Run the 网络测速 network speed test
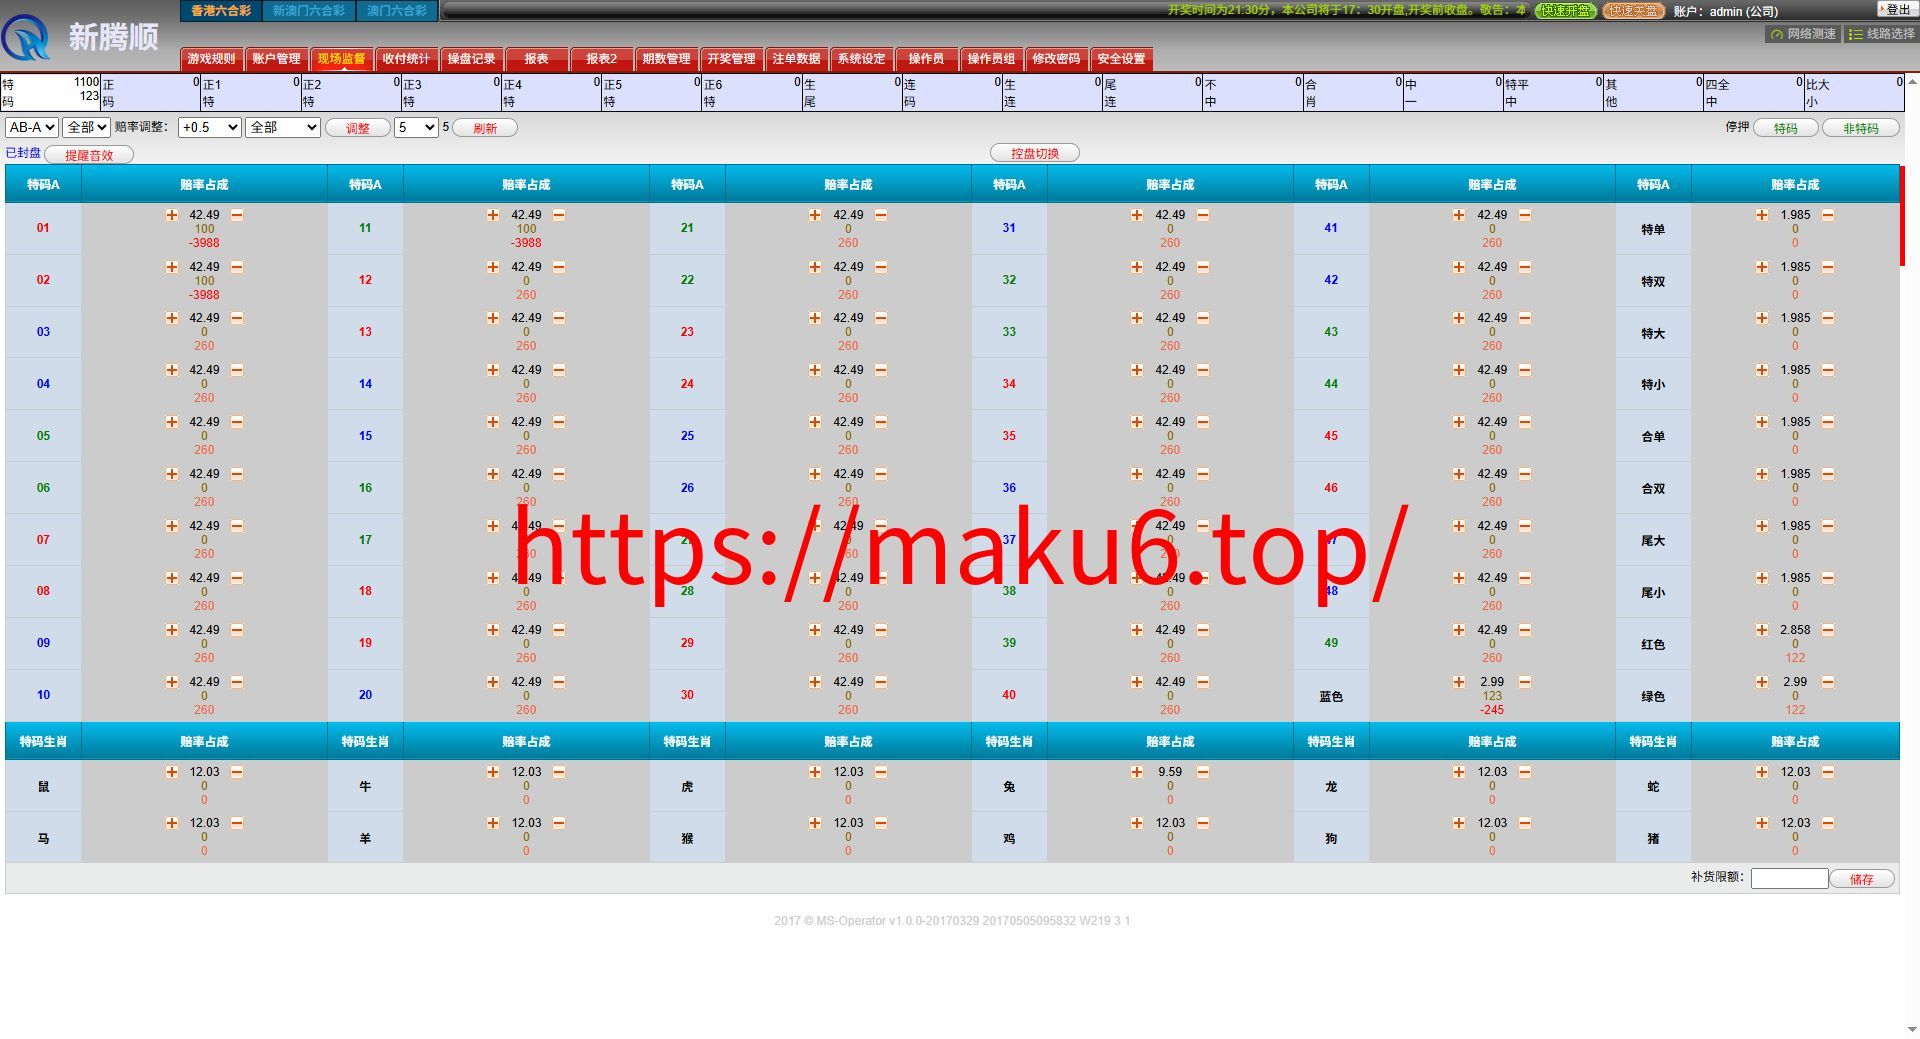The height and width of the screenshot is (1039, 1920). coord(1803,34)
